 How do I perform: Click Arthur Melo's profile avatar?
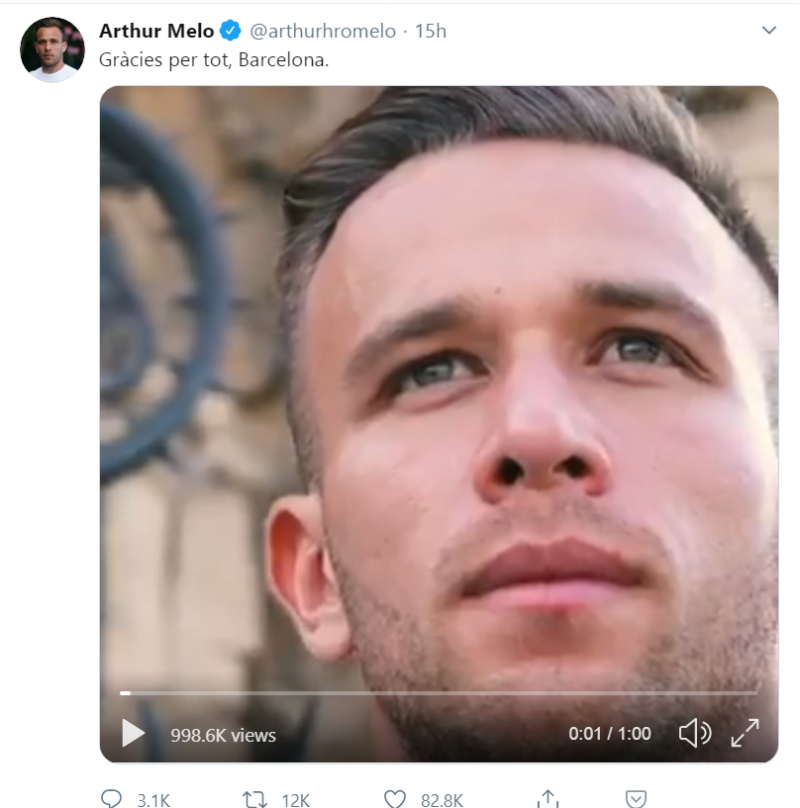click(52, 49)
